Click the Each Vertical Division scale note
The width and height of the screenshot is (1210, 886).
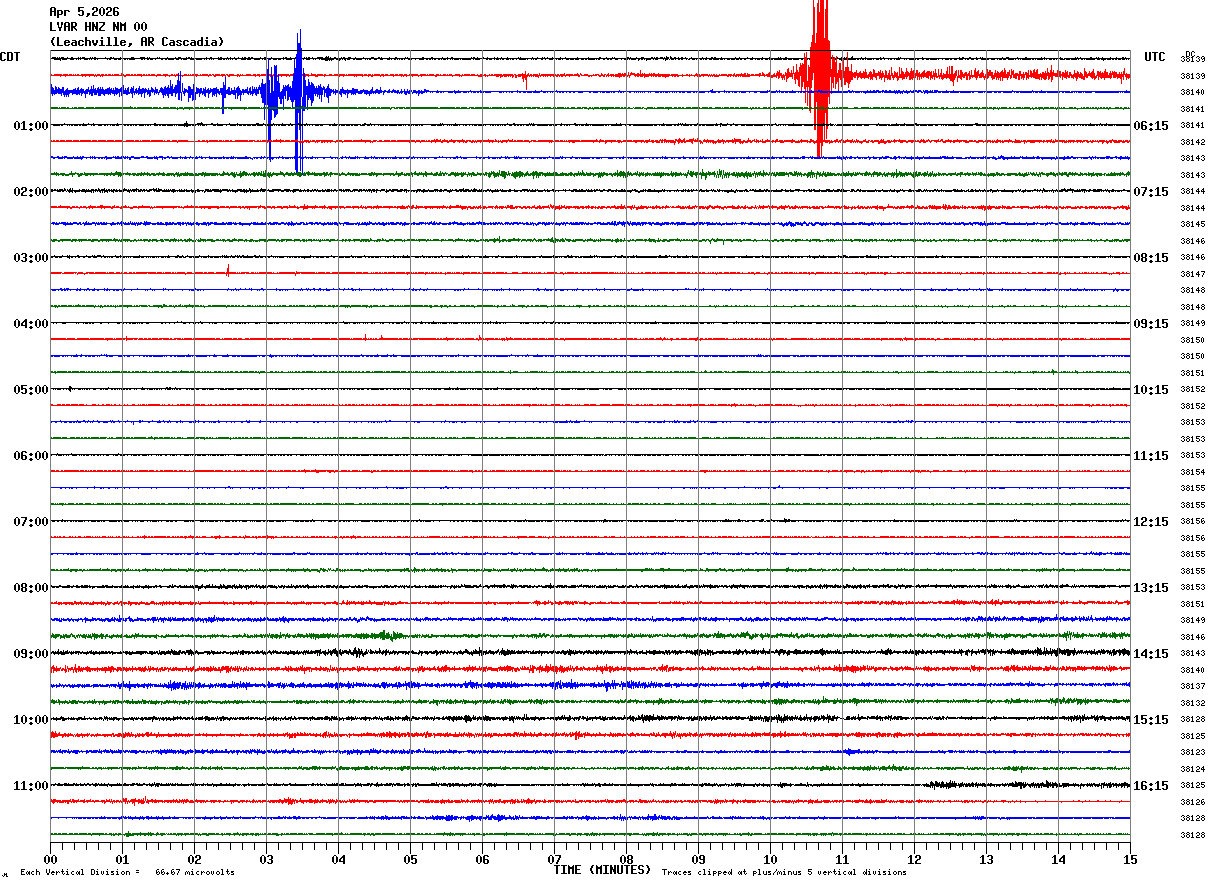click(x=127, y=872)
